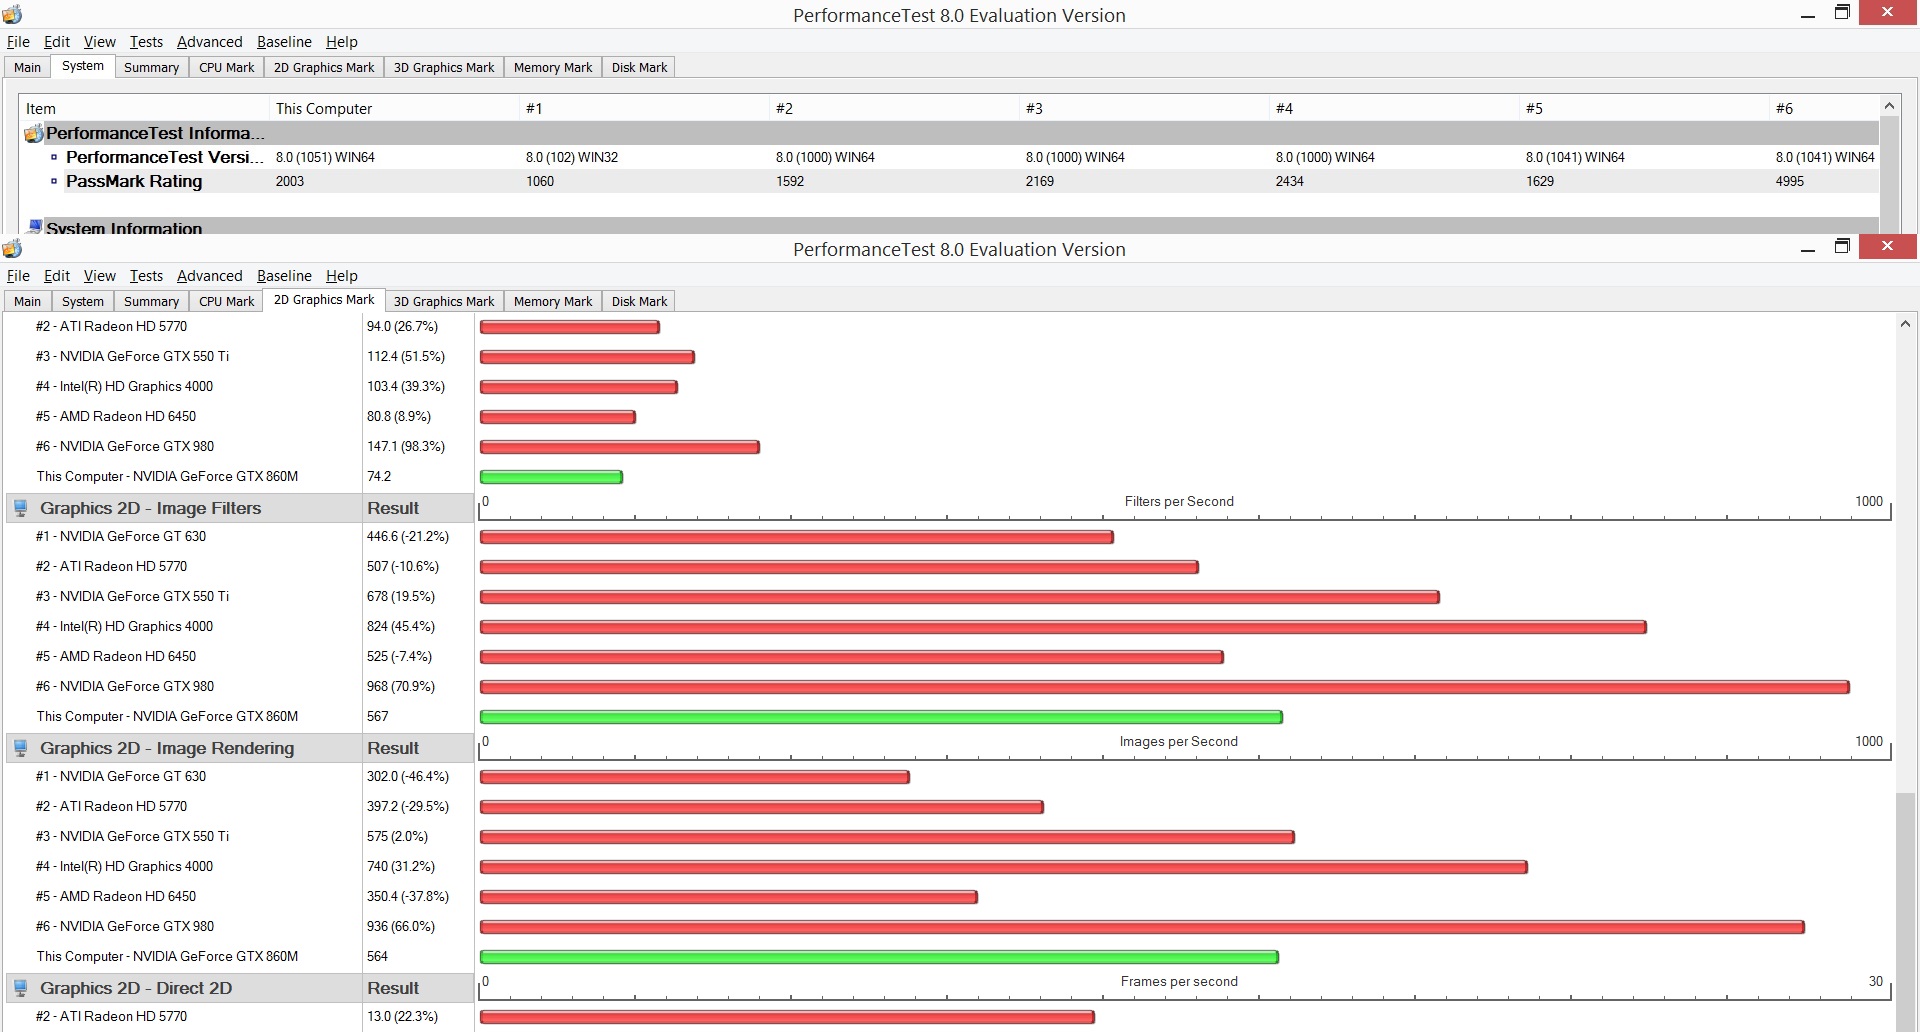This screenshot has width=1920, height=1032.
Task: Click the green GTX 860M Image Rendering bar
Action: click(879, 957)
